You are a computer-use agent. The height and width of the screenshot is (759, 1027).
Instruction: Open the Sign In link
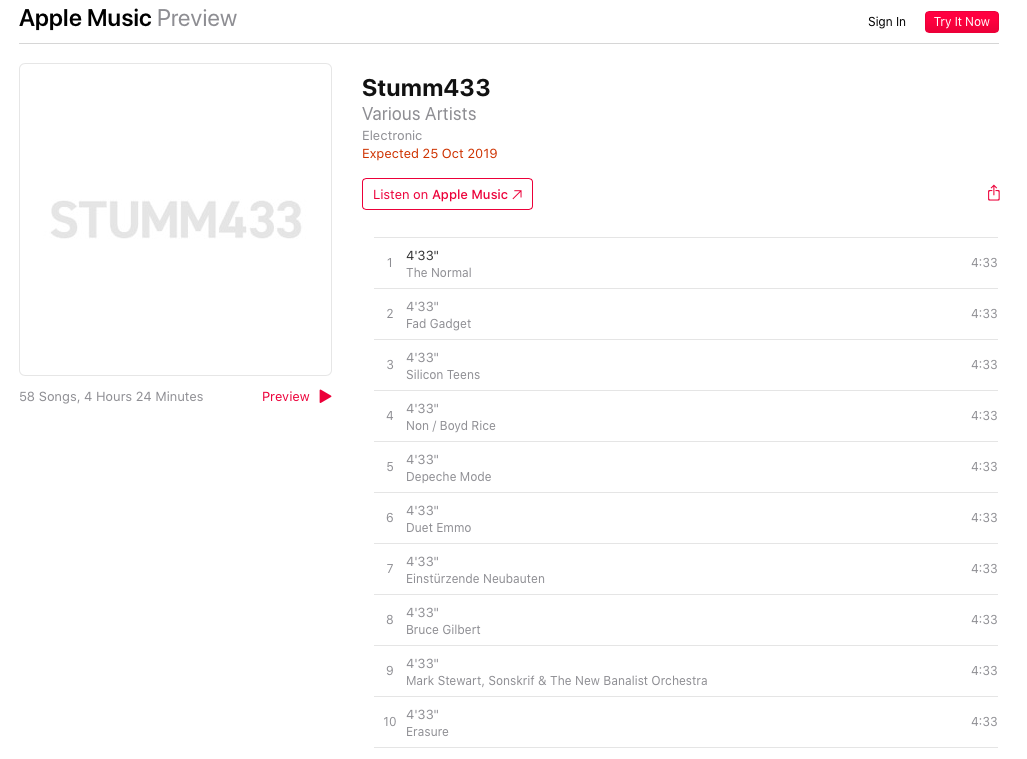[x=886, y=22]
